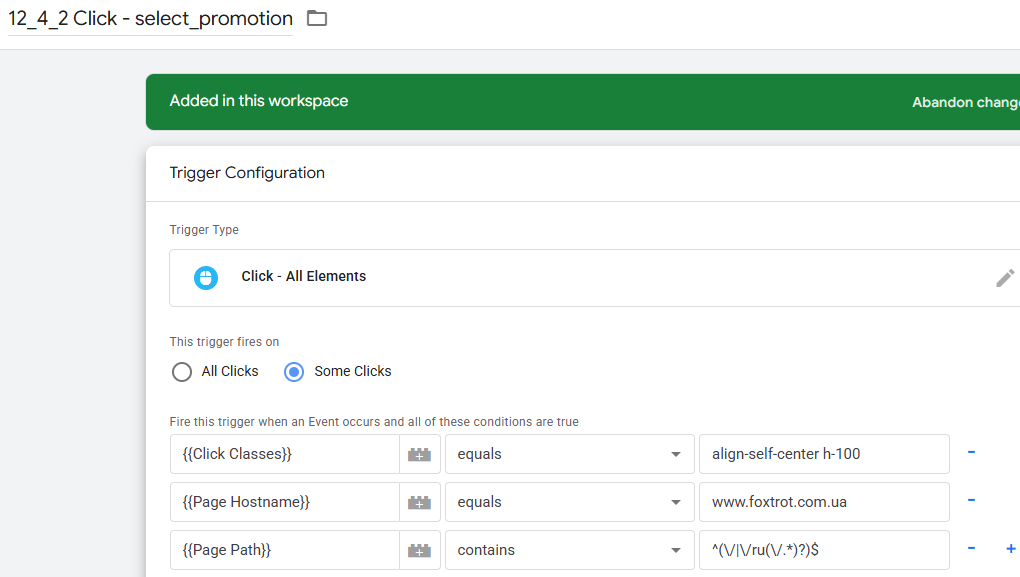Click the mouse icon for Click trigger type
This screenshot has width=1020, height=577.
click(206, 277)
